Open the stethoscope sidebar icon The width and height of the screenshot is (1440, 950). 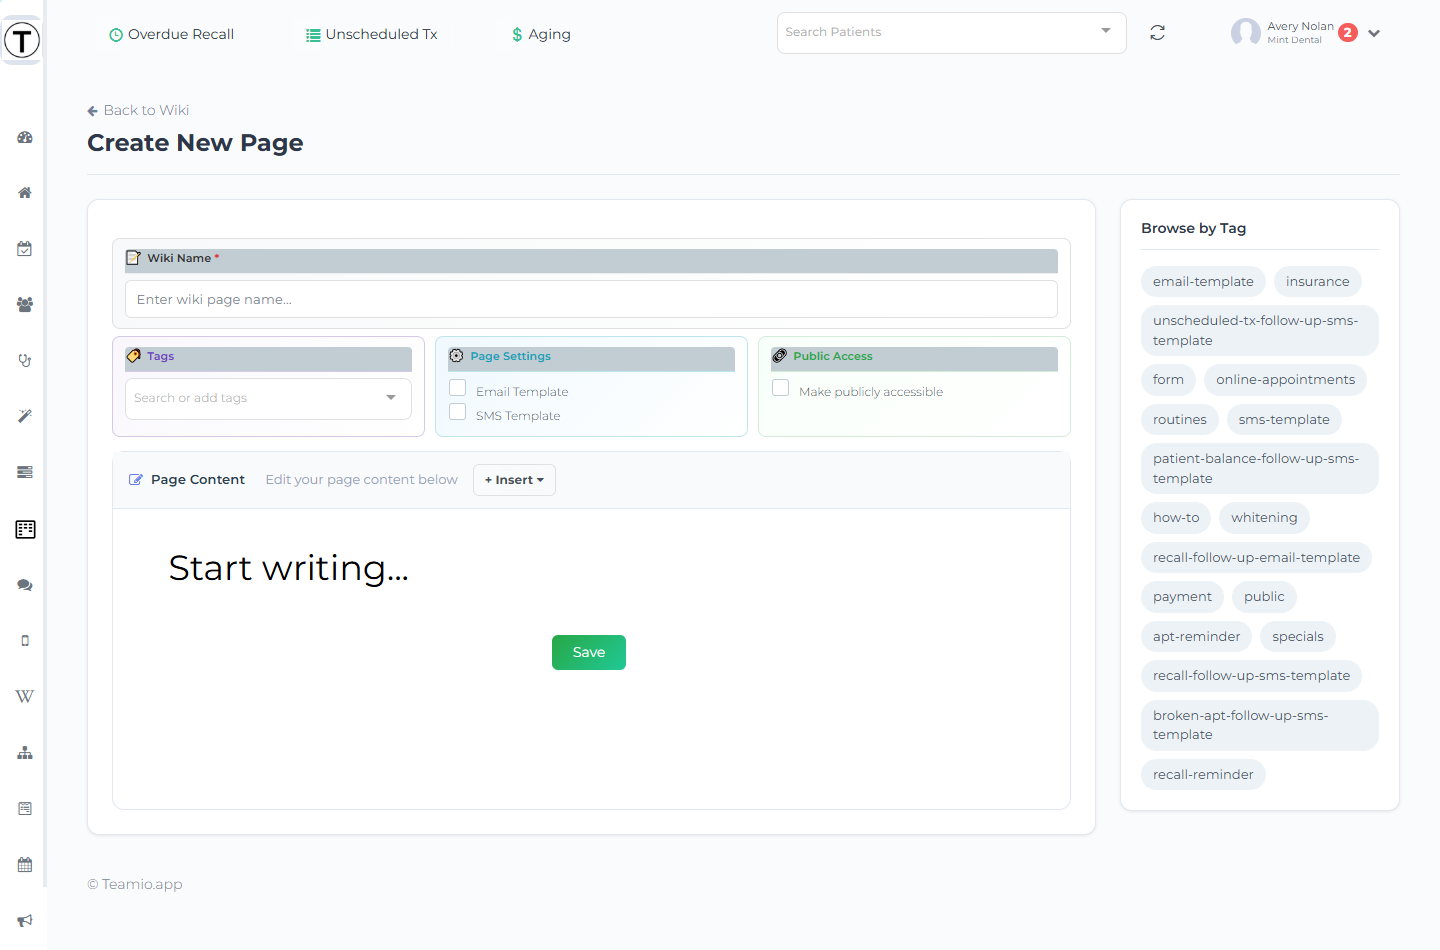click(x=25, y=361)
